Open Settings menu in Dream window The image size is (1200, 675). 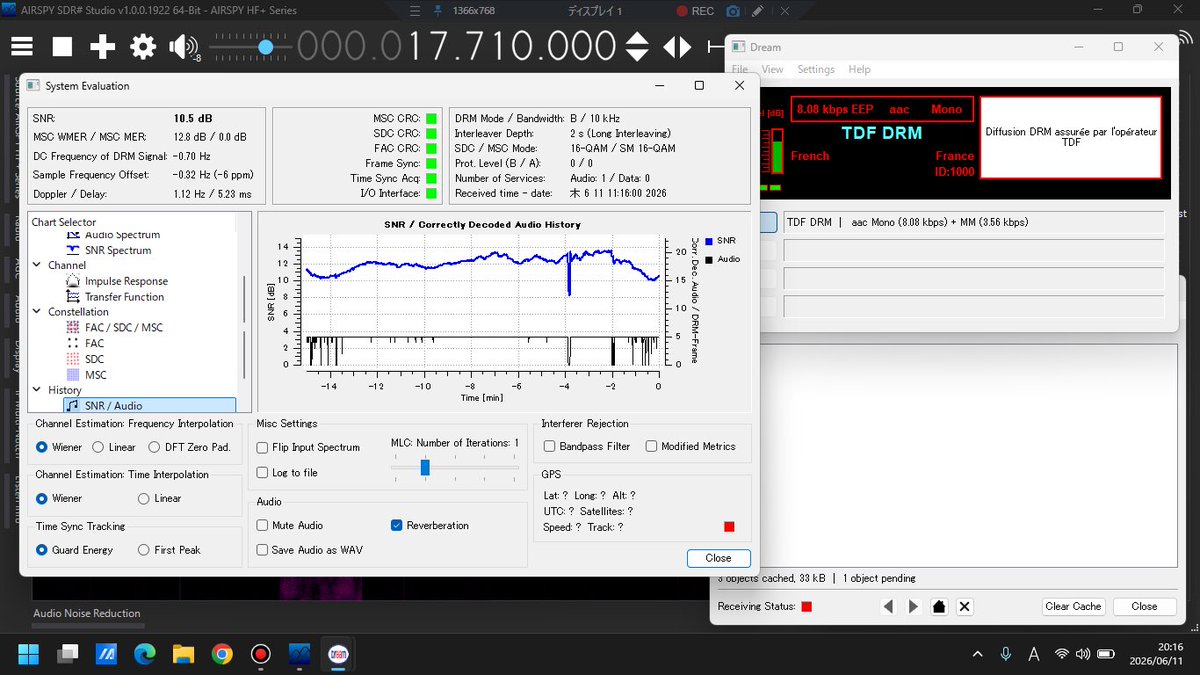816,70
